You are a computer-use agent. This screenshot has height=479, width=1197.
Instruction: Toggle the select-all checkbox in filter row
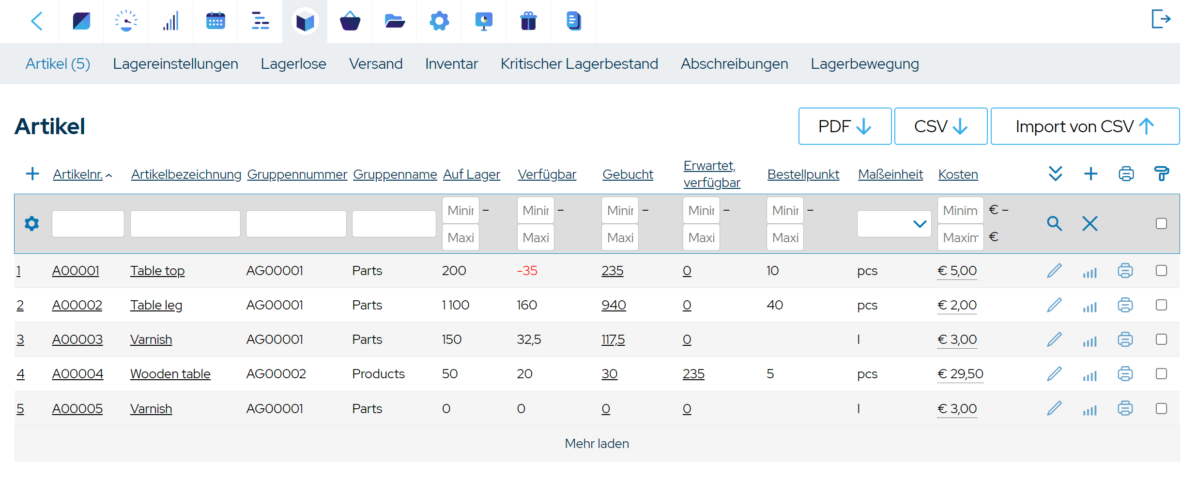pyautogui.click(x=1161, y=224)
